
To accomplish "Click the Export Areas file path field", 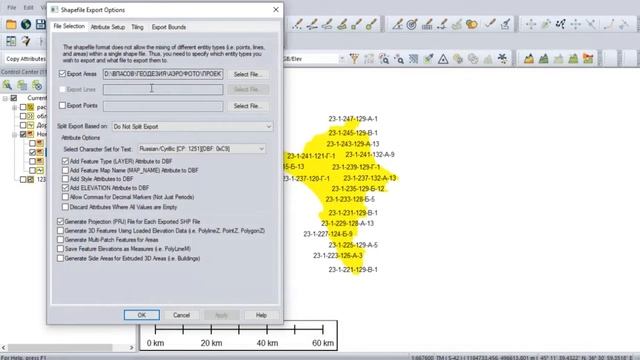I will tap(163, 74).
